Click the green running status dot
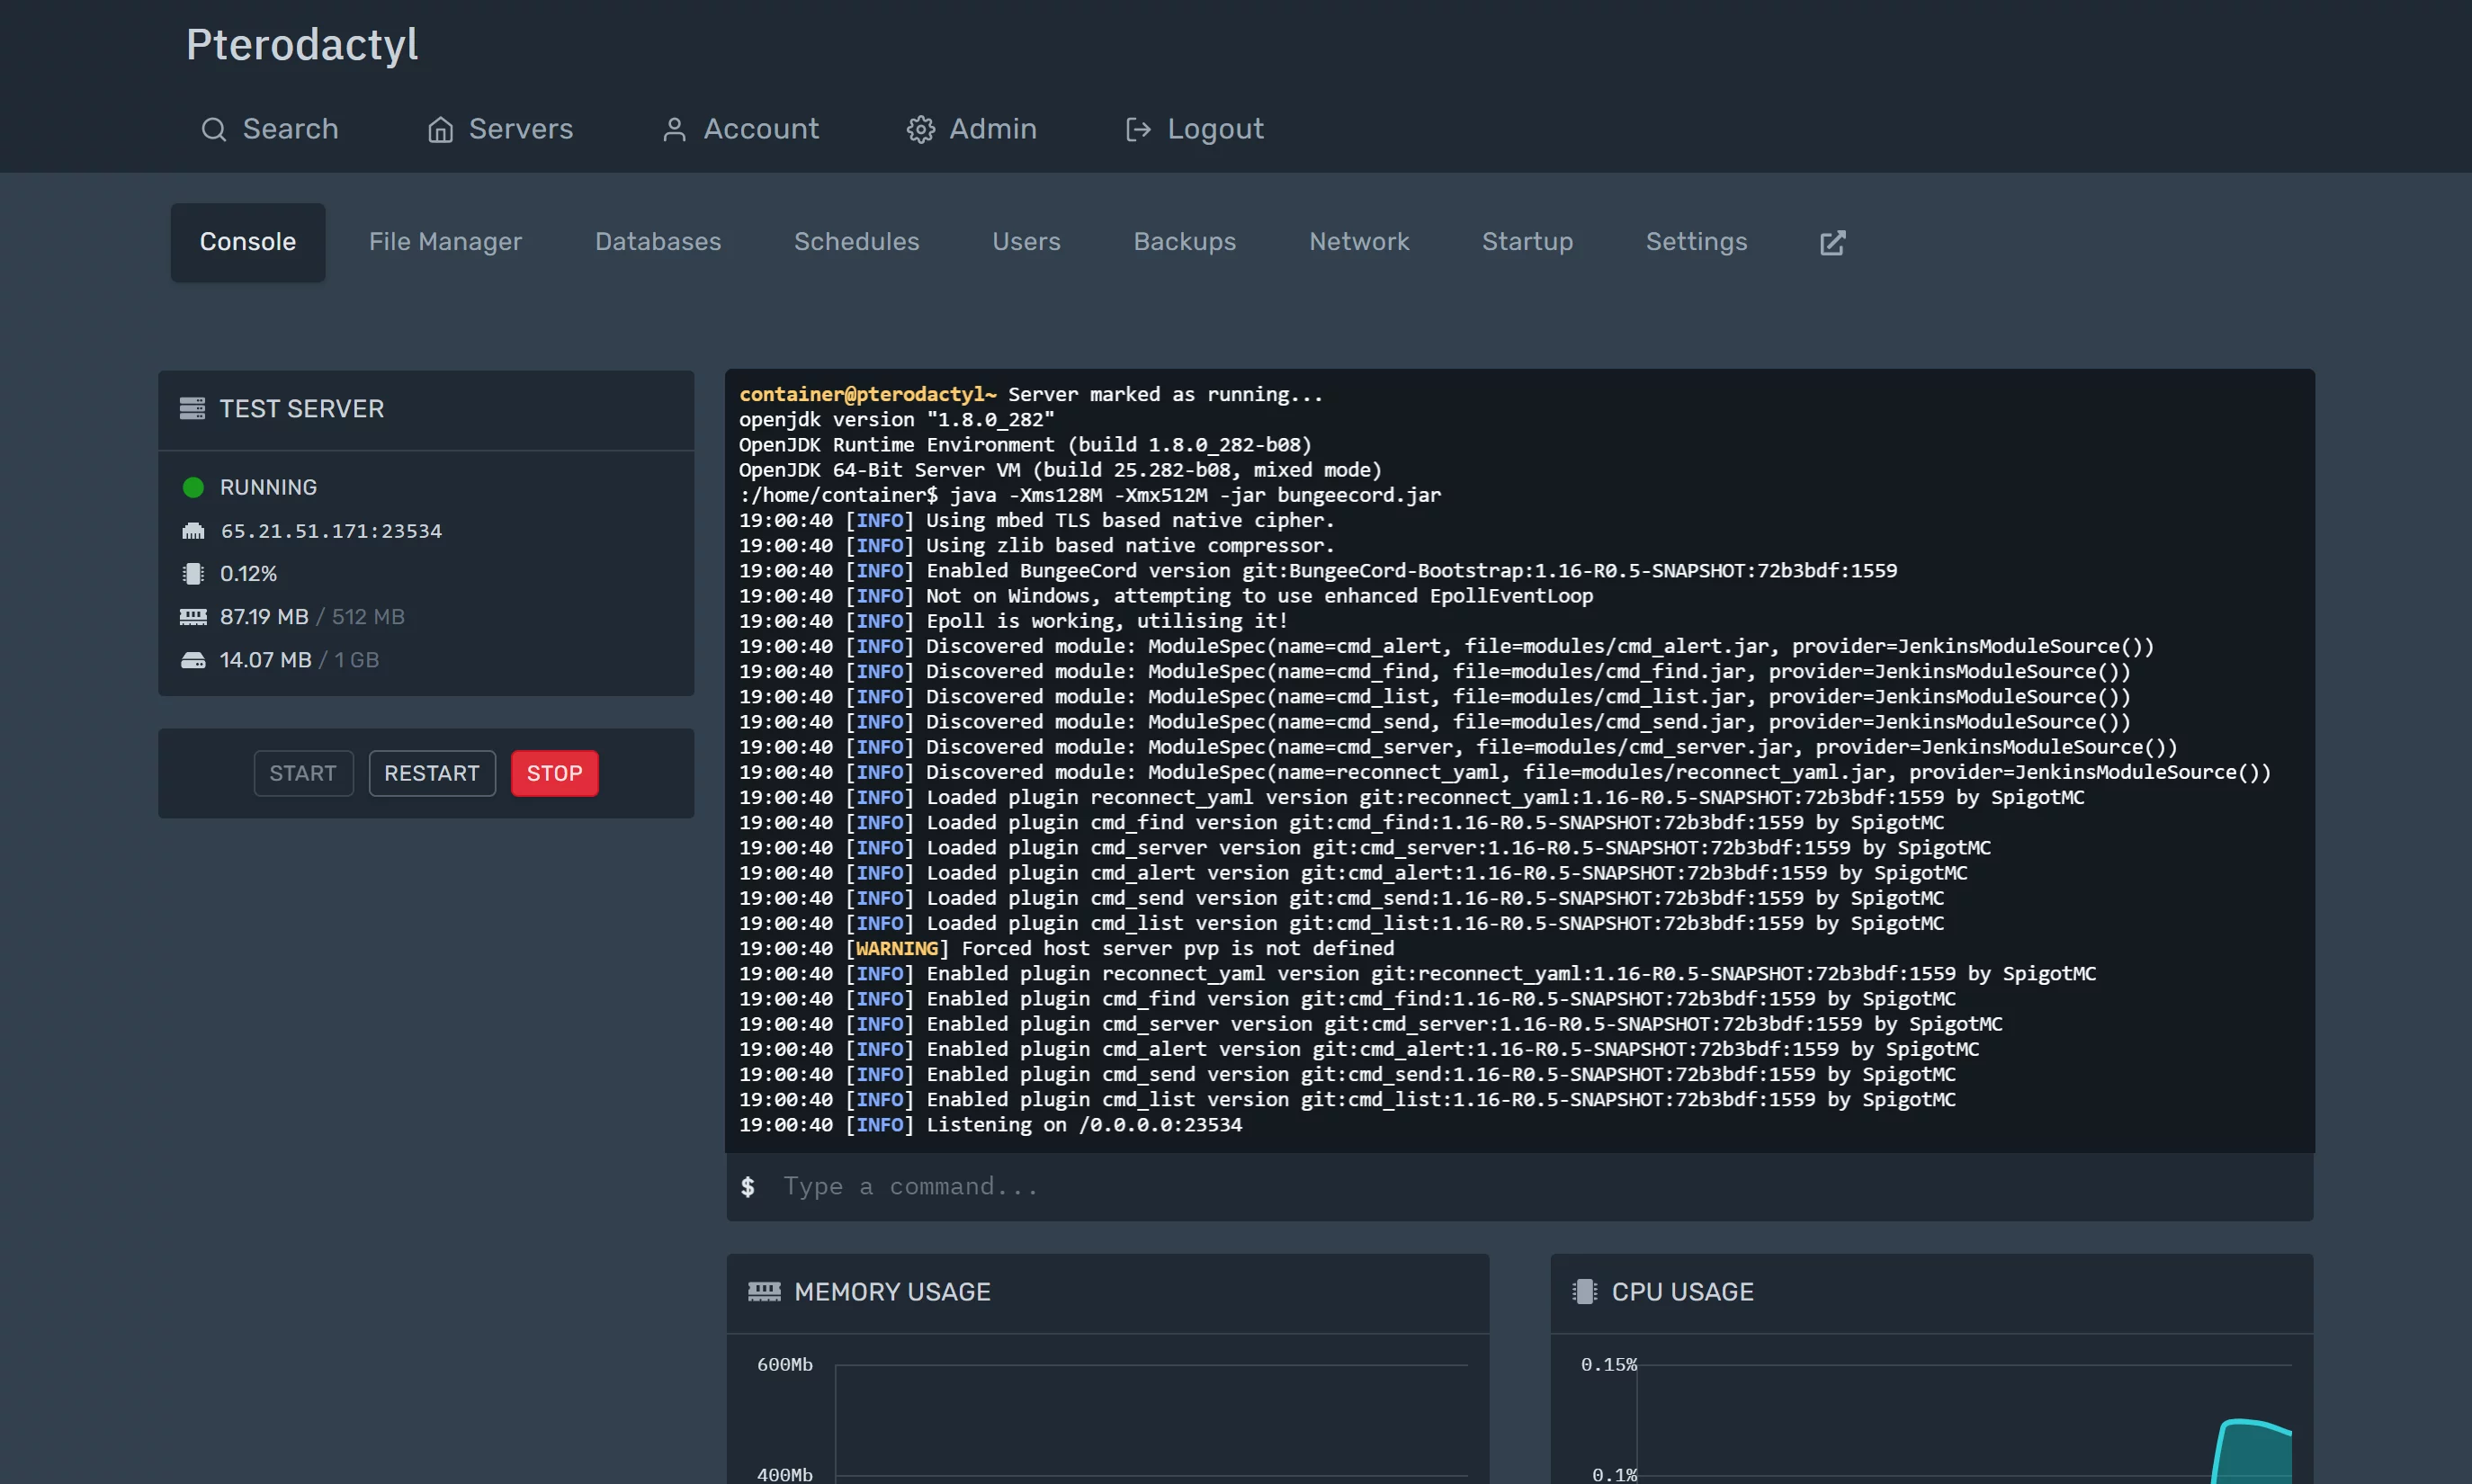 (x=193, y=488)
